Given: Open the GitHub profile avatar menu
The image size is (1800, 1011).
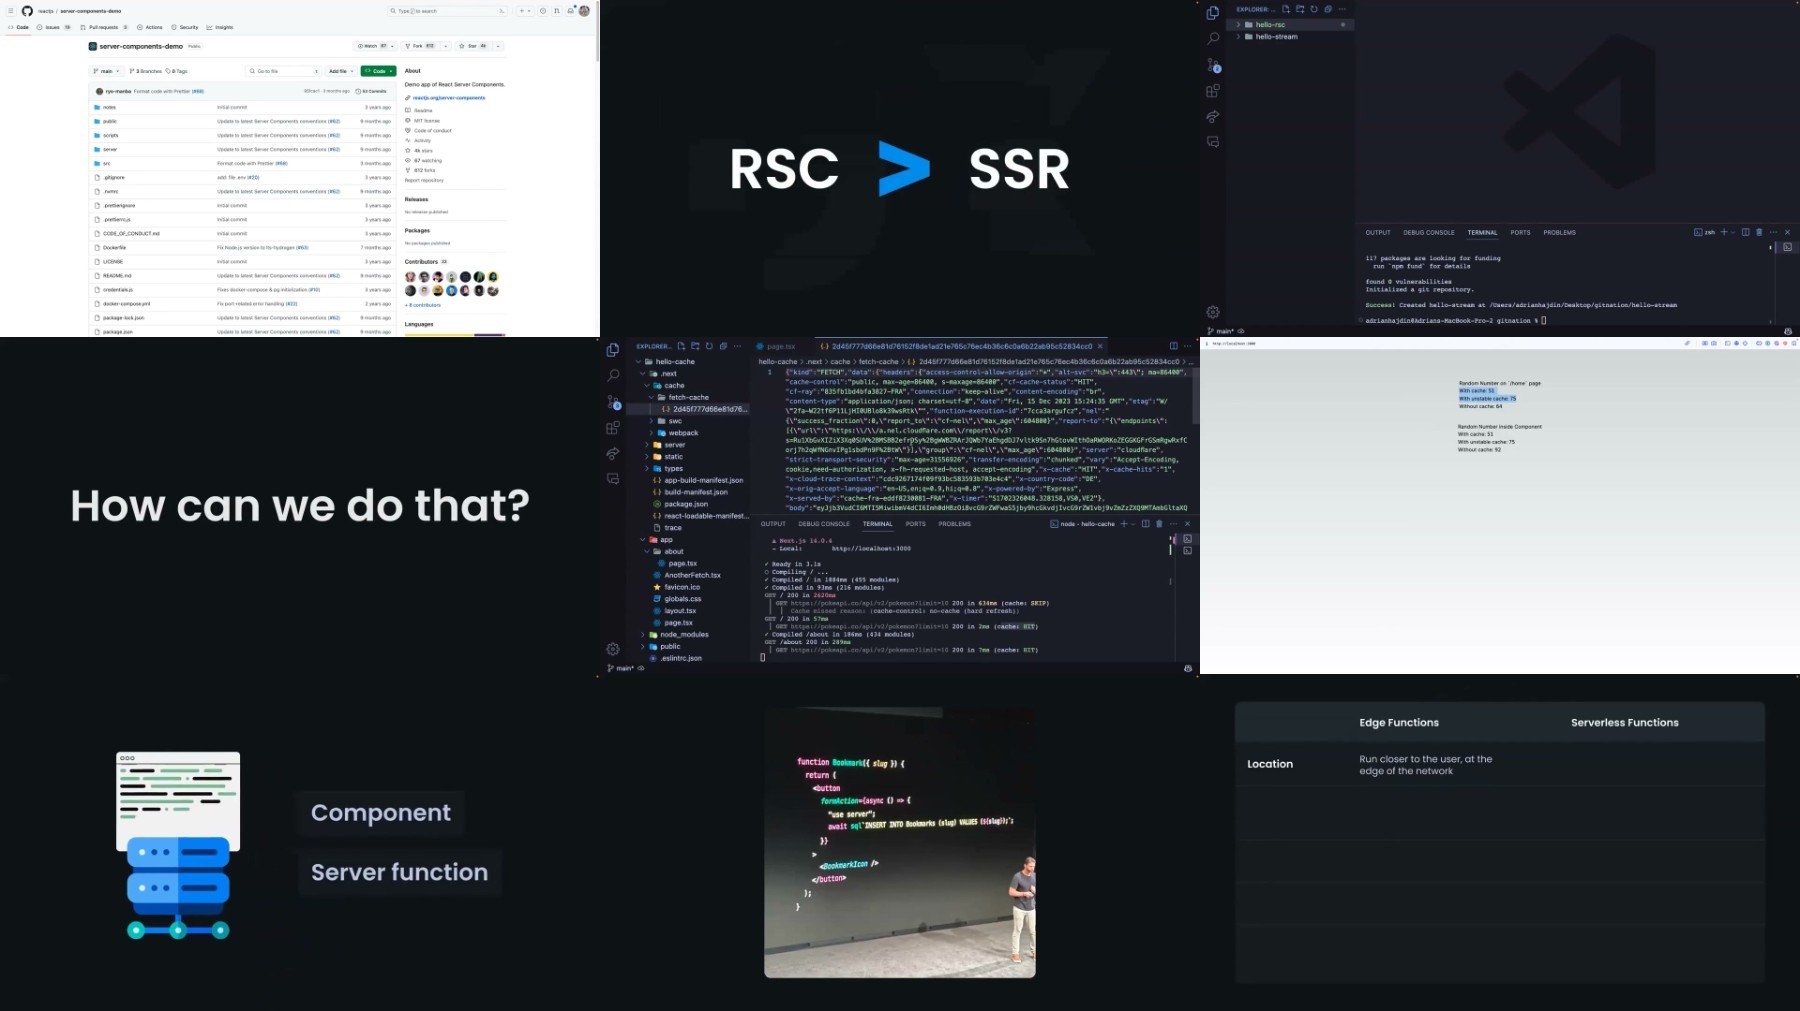Looking at the screenshot, I should coord(584,11).
